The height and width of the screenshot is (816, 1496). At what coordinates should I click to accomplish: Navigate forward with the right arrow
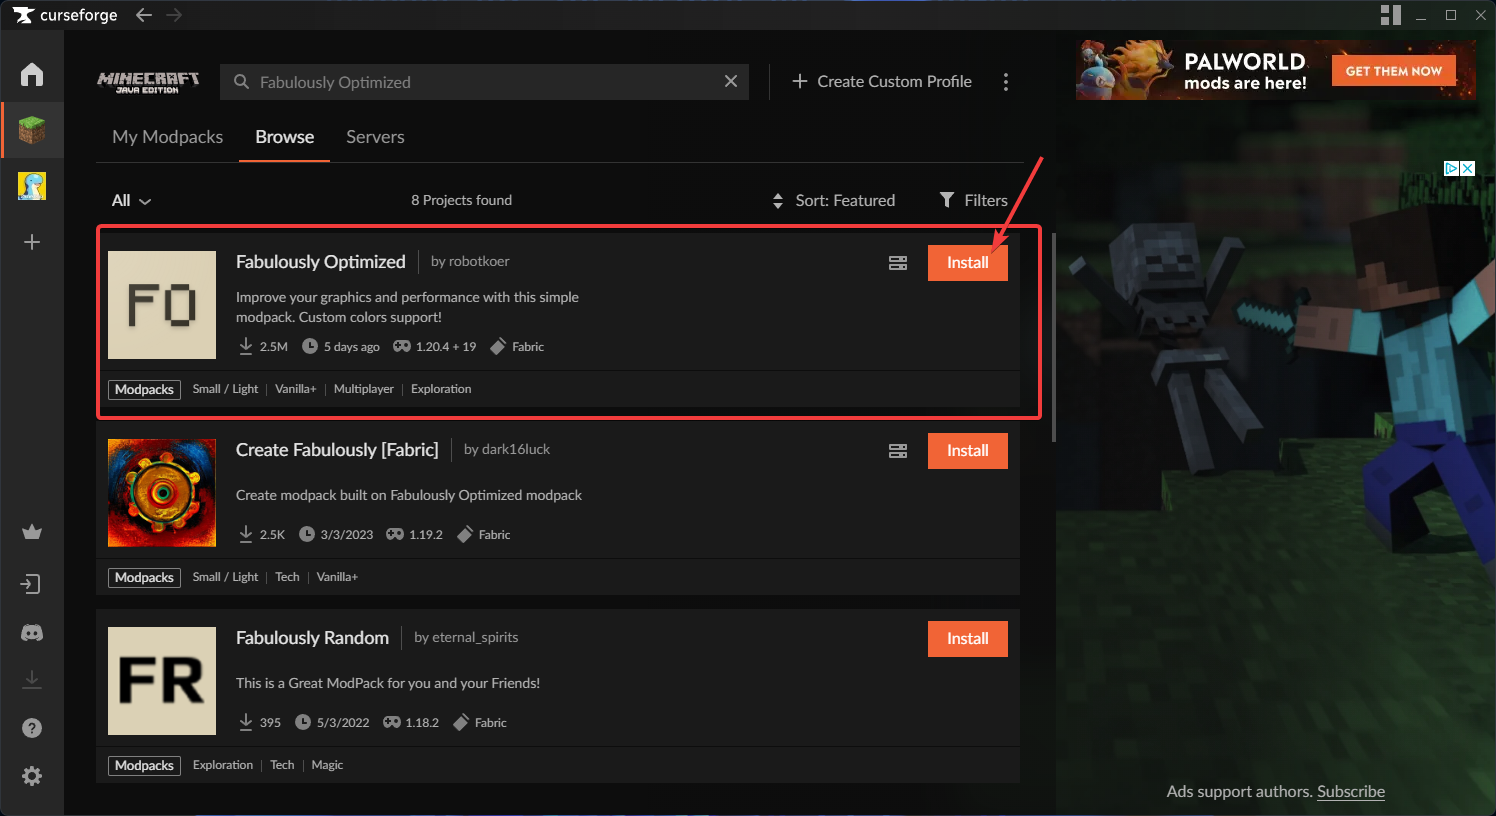(174, 15)
